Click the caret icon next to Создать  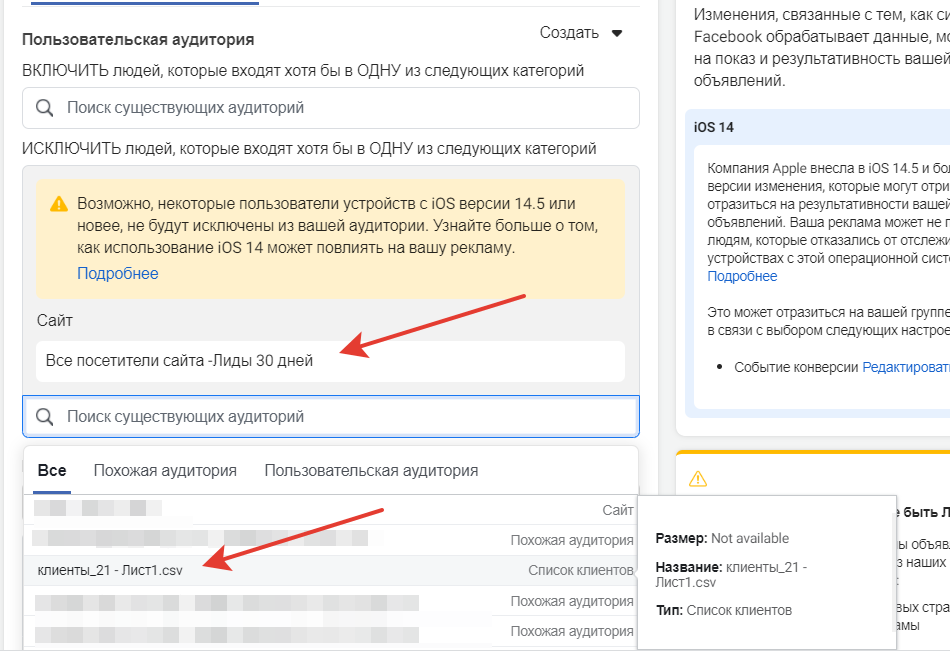point(618,32)
